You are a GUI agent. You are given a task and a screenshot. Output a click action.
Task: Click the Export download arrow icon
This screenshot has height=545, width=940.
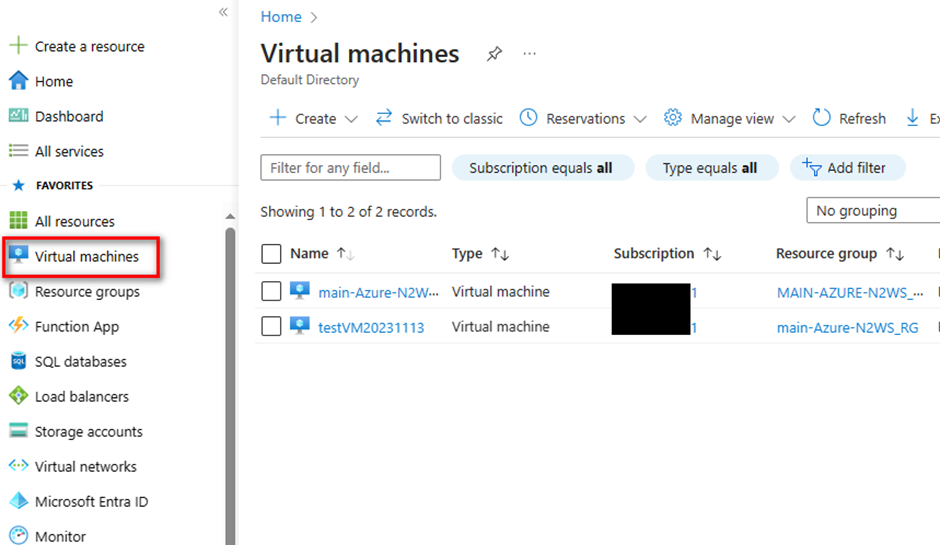[912, 118]
